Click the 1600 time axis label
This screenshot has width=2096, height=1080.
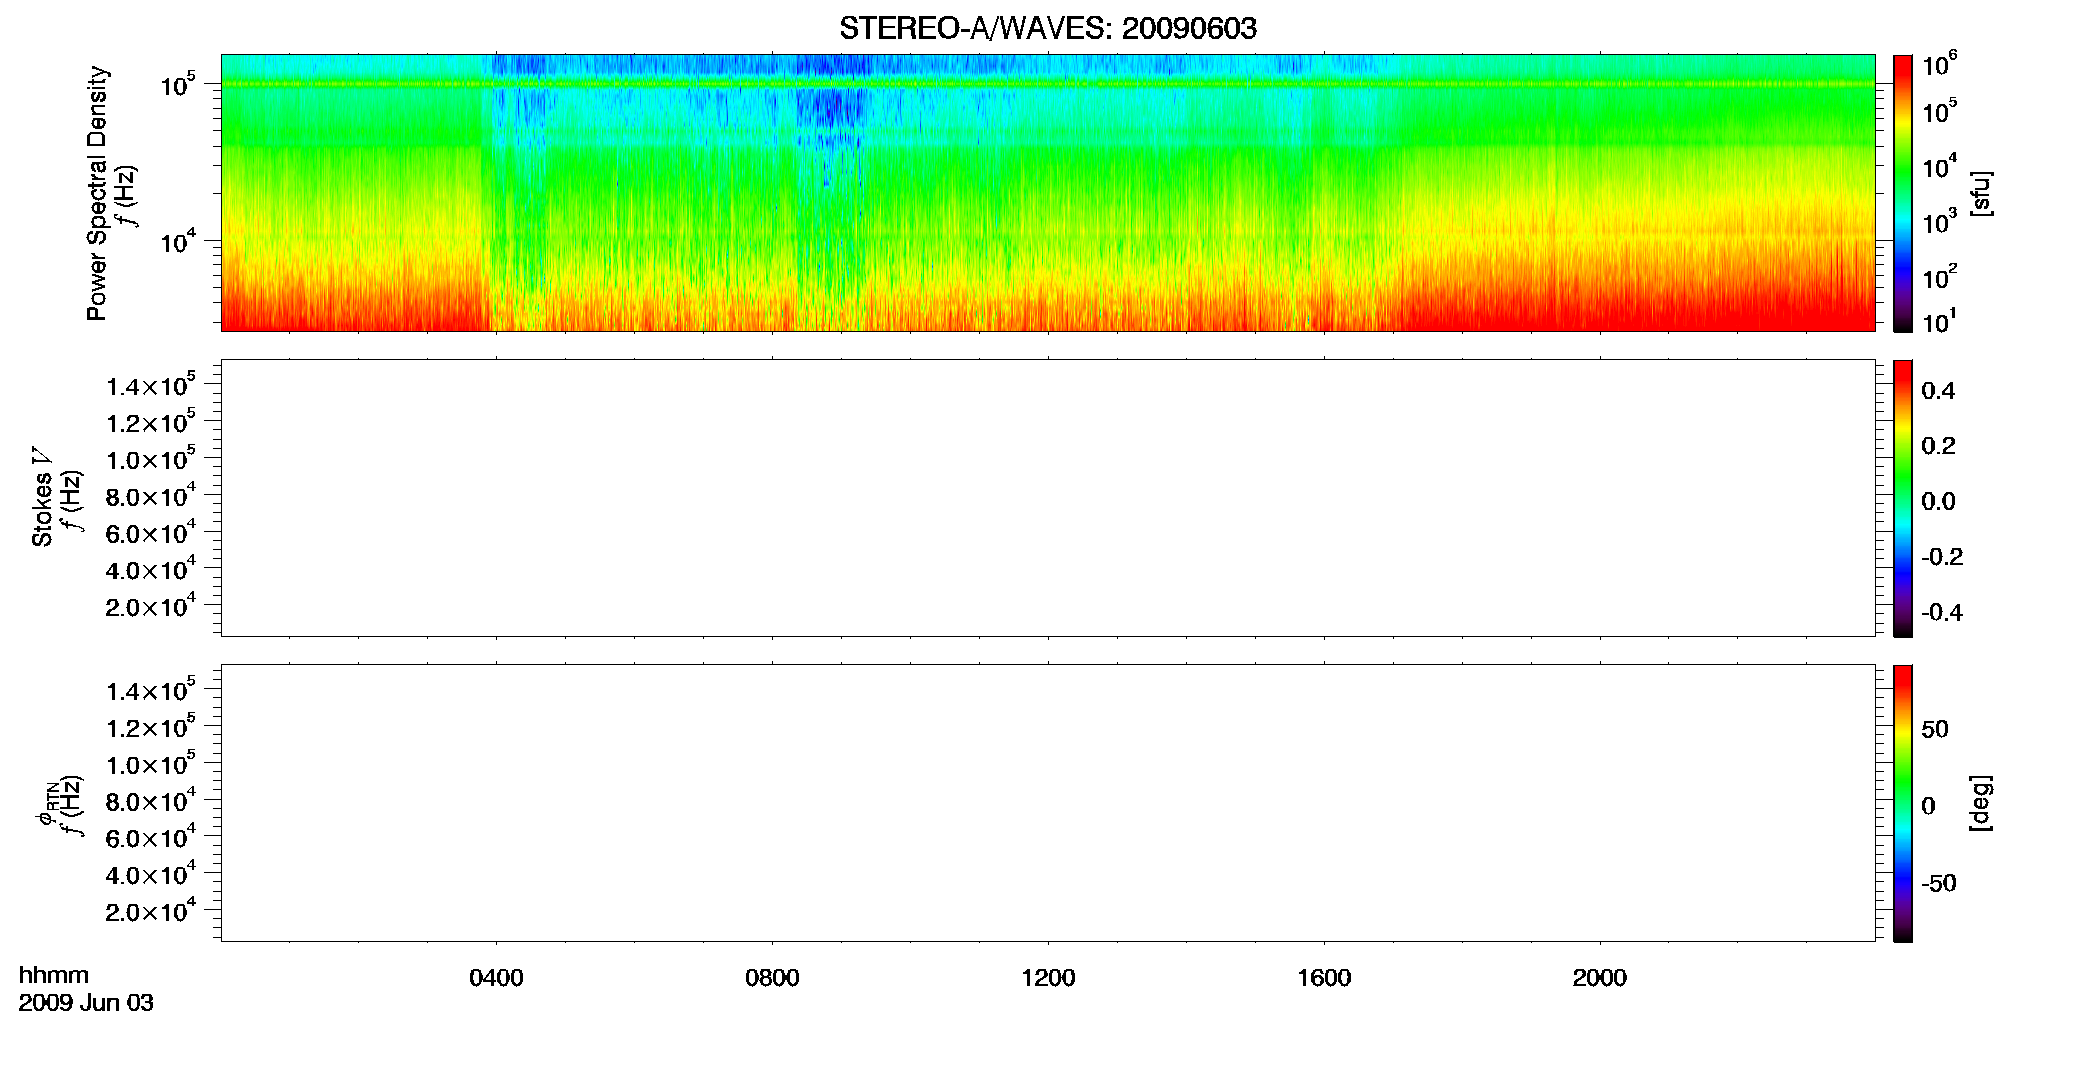pyautogui.click(x=1324, y=978)
